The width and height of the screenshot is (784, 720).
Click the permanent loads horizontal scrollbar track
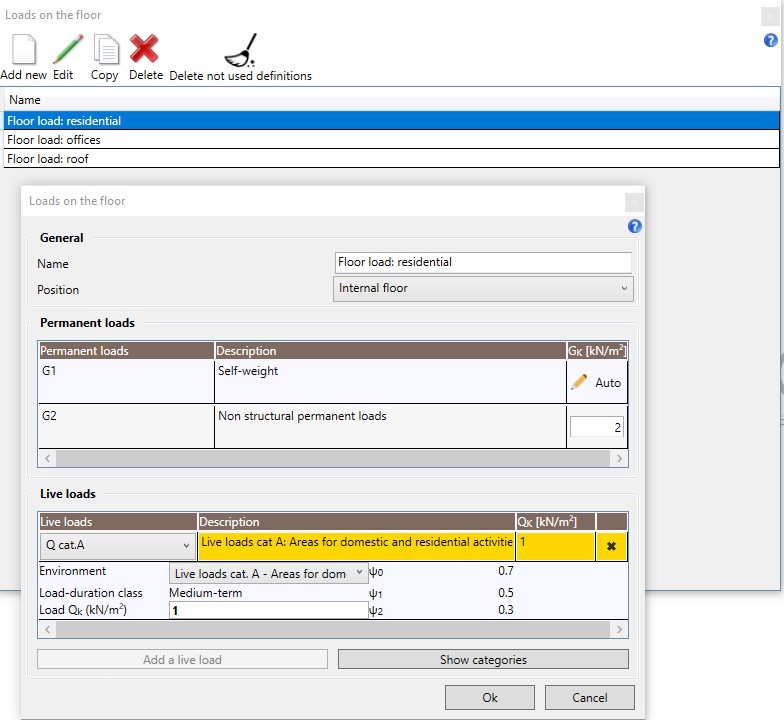tap(333, 458)
